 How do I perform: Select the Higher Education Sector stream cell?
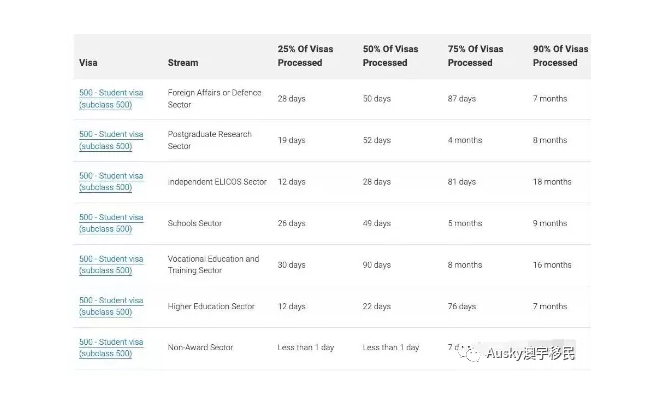coord(211,306)
